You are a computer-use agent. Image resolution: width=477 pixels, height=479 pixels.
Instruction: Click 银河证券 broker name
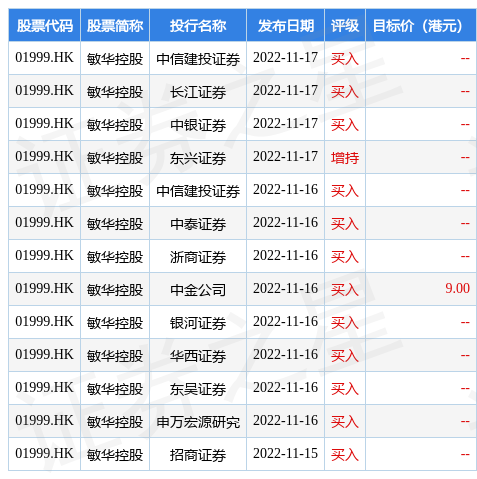[x=198, y=323]
